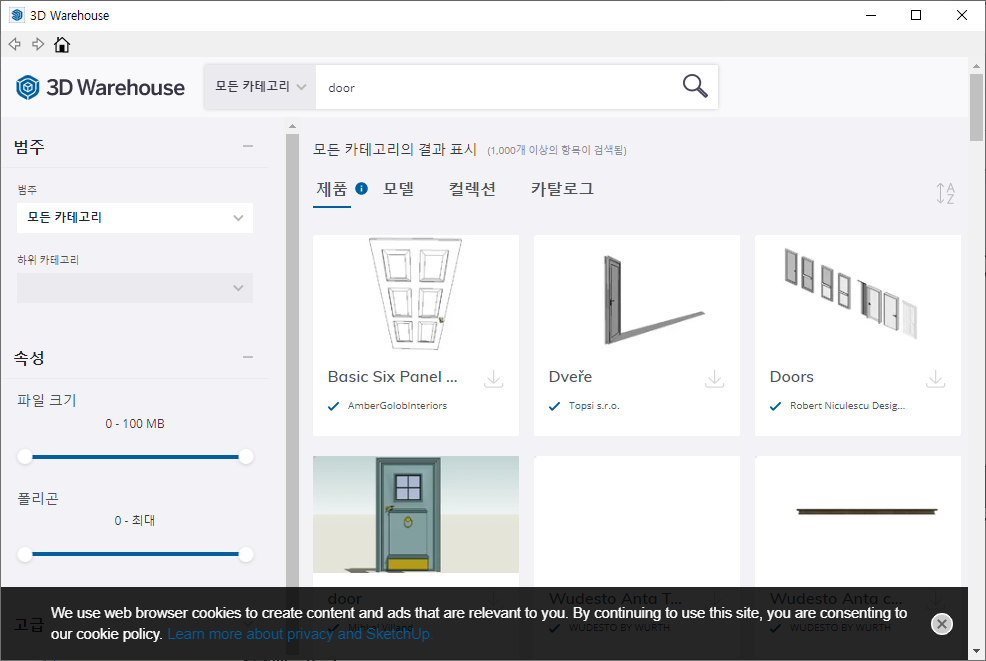Maximize the 3D Warehouse window
986x661 pixels.
tap(916, 15)
